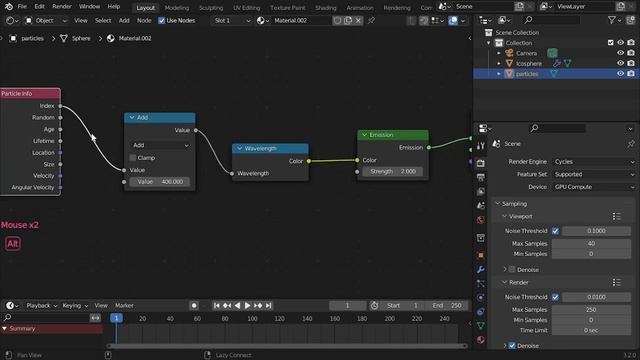The image size is (640, 360).
Task: Hide the Camera with its eye icon
Action: click(x=620, y=53)
